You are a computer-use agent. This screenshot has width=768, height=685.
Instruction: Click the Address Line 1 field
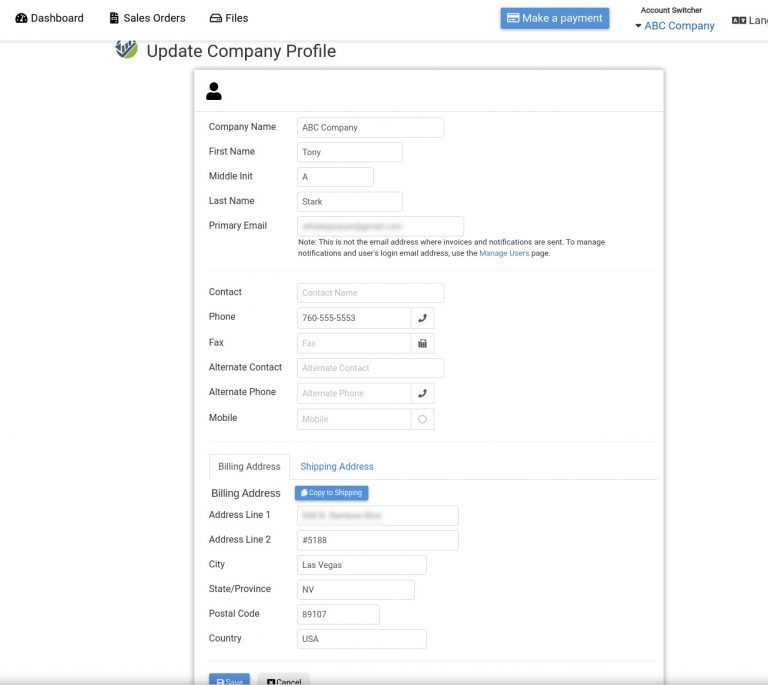coord(378,516)
